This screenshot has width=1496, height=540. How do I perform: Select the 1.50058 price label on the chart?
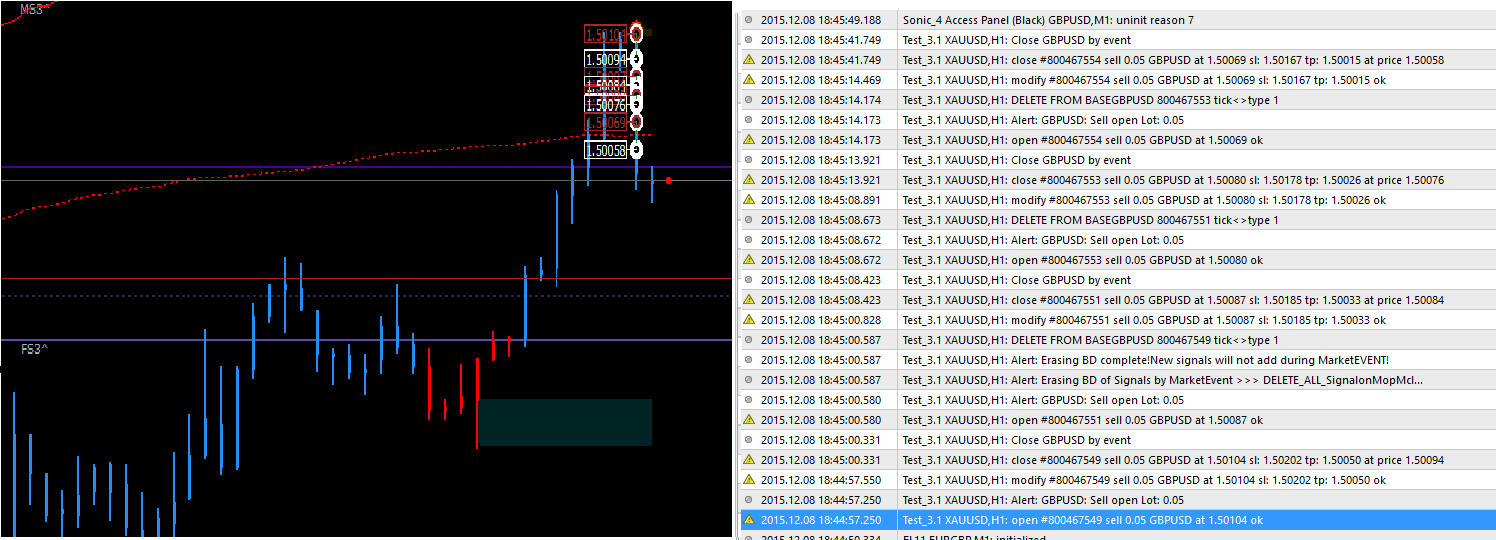coord(606,151)
